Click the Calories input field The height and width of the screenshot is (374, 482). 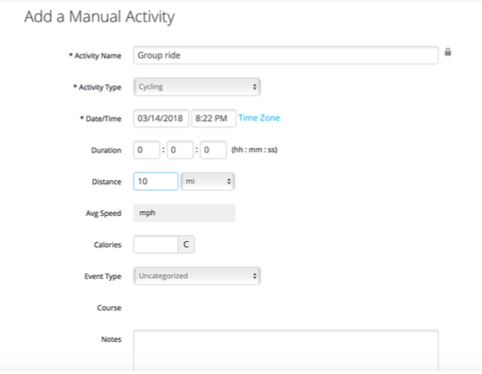[155, 244]
